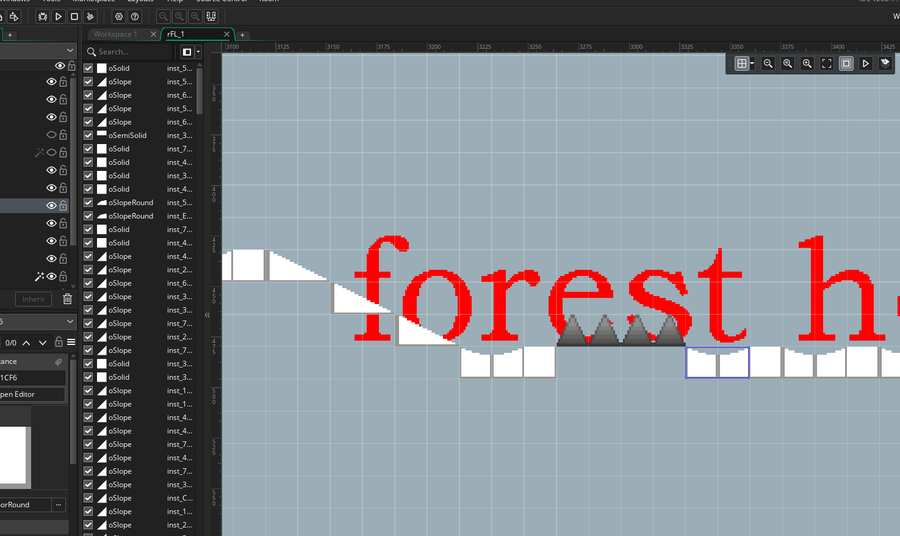Reset the room canvas zoom
The width and height of the screenshot is (900, 536).
[x=788, y=64]
